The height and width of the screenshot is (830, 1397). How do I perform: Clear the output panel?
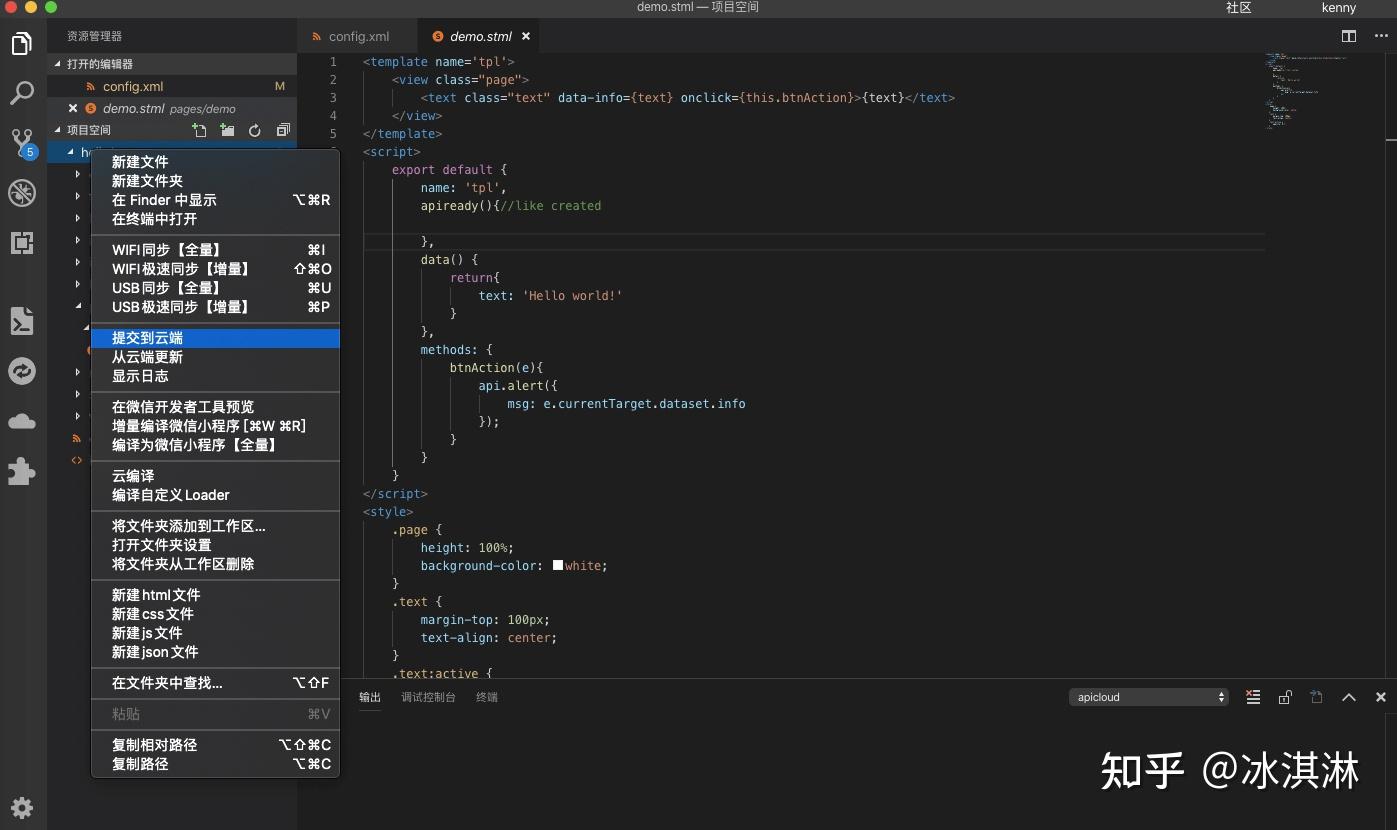pyautogui.click(x=1253, y=697)
